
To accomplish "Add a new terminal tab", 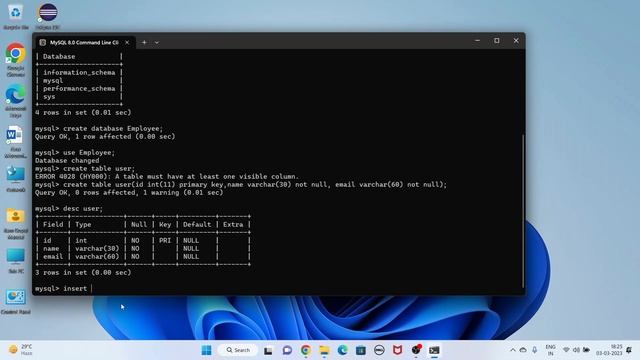I will (144, 42).
